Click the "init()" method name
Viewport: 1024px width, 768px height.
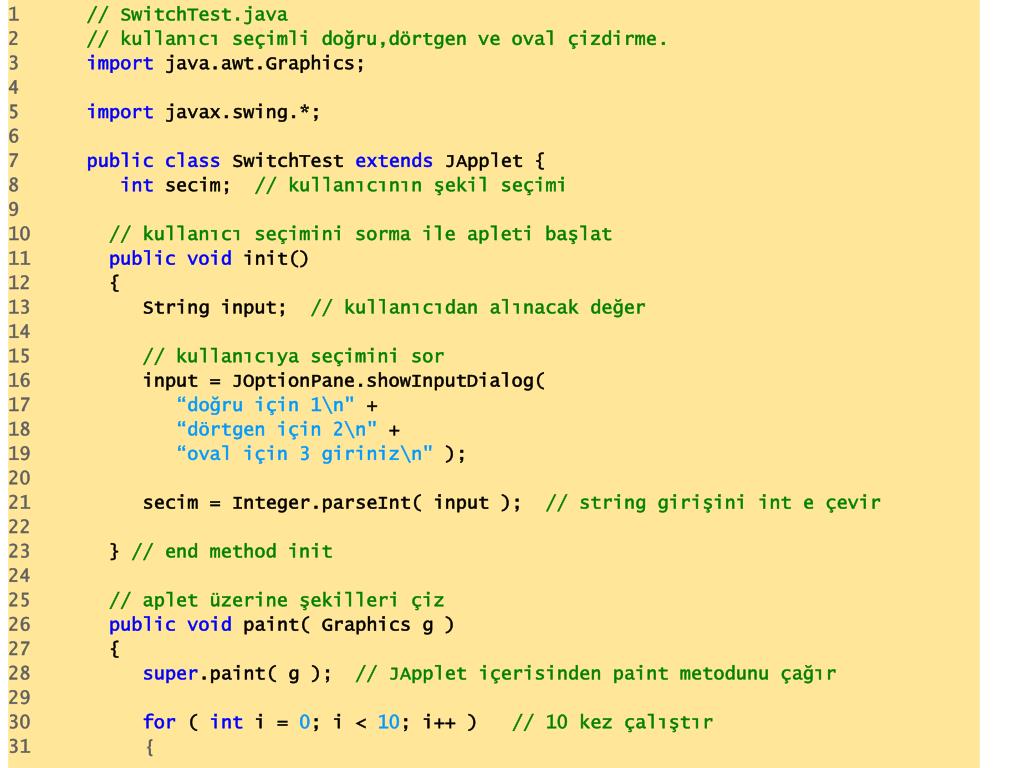pos(276,259)
